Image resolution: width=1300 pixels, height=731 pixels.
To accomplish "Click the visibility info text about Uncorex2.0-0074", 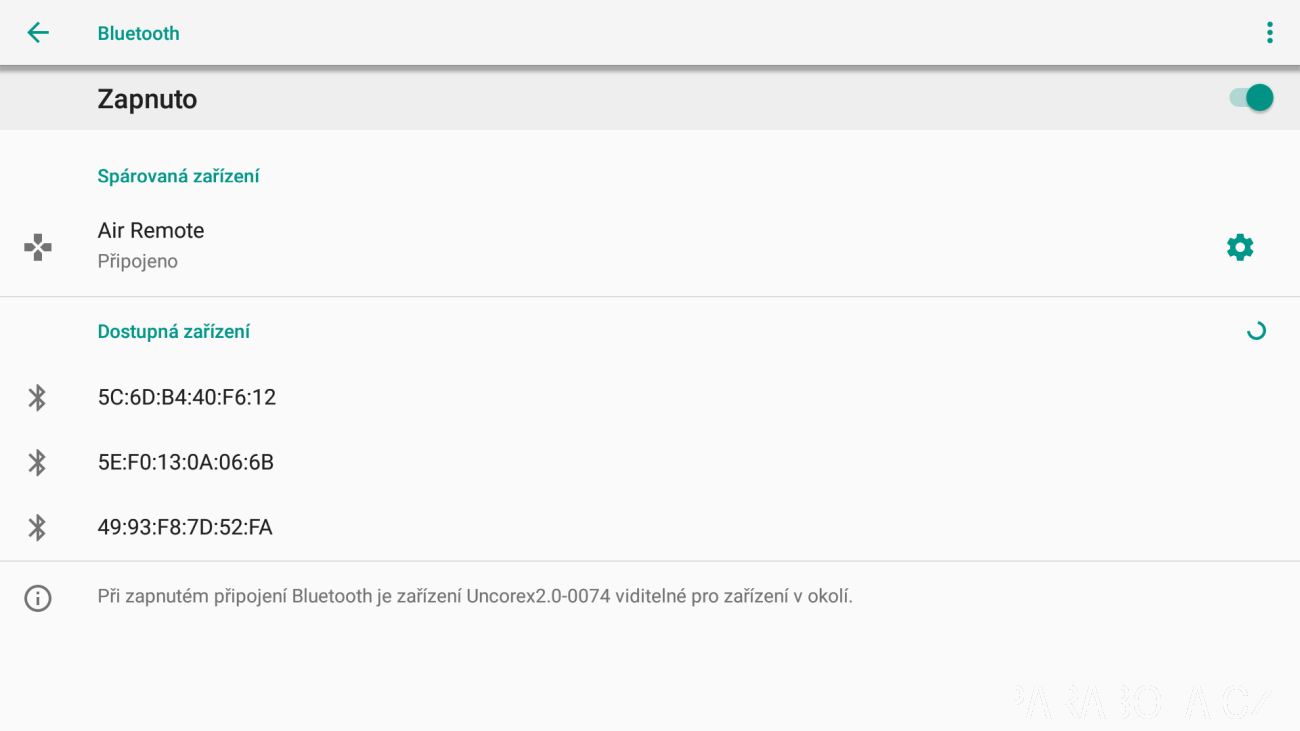I will (475, 597).
